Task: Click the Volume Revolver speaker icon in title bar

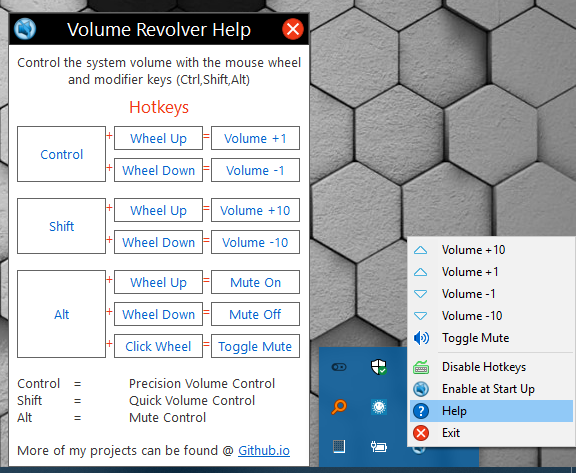Action: click(x=25, y=29)
